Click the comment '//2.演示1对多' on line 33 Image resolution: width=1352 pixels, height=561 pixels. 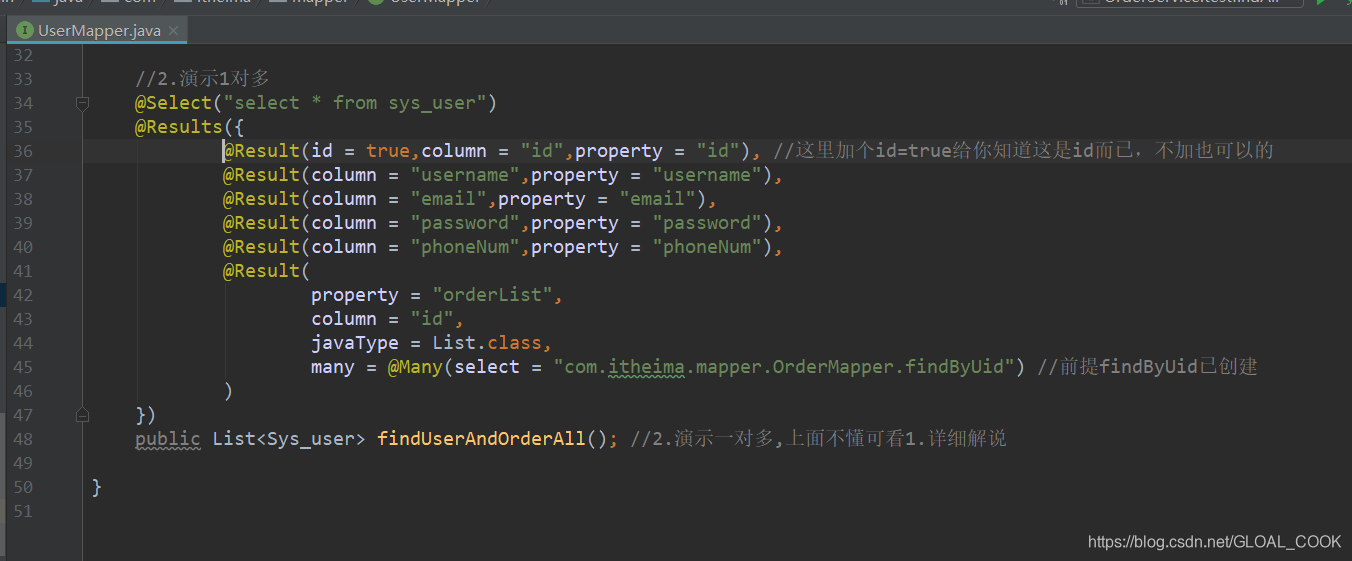tap(202, 79)
